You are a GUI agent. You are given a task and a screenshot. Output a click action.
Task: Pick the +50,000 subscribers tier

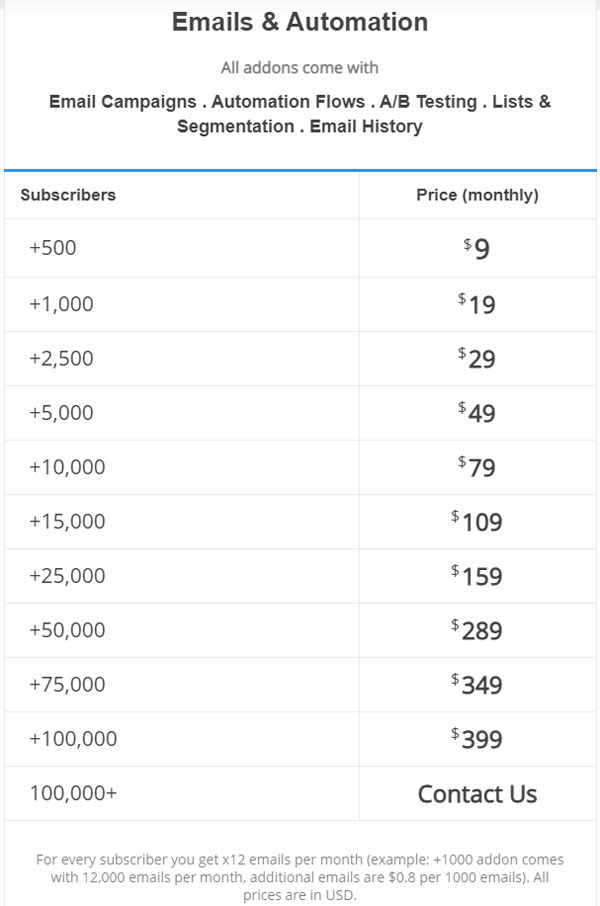coord(300,630)
